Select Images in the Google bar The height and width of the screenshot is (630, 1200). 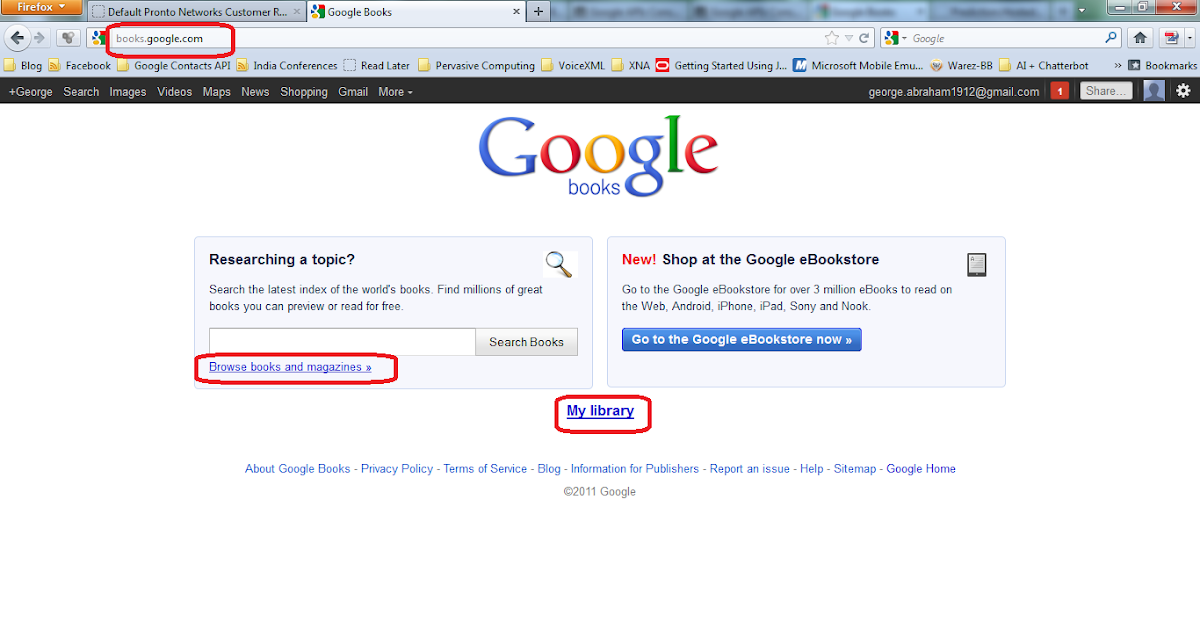128,91
